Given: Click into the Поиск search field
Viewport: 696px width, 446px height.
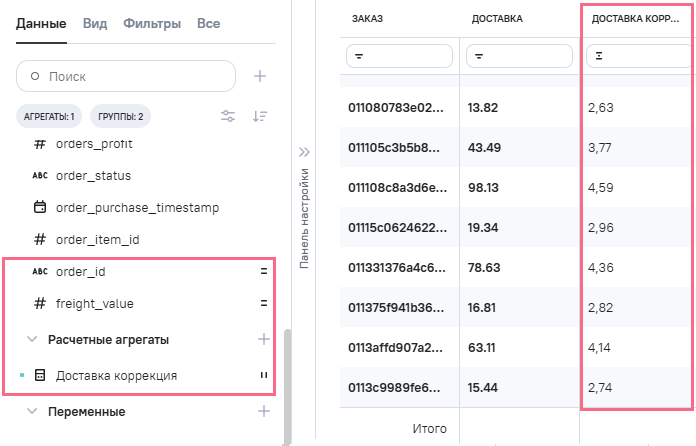Looking at the screenshot, I should coord(126,76).
